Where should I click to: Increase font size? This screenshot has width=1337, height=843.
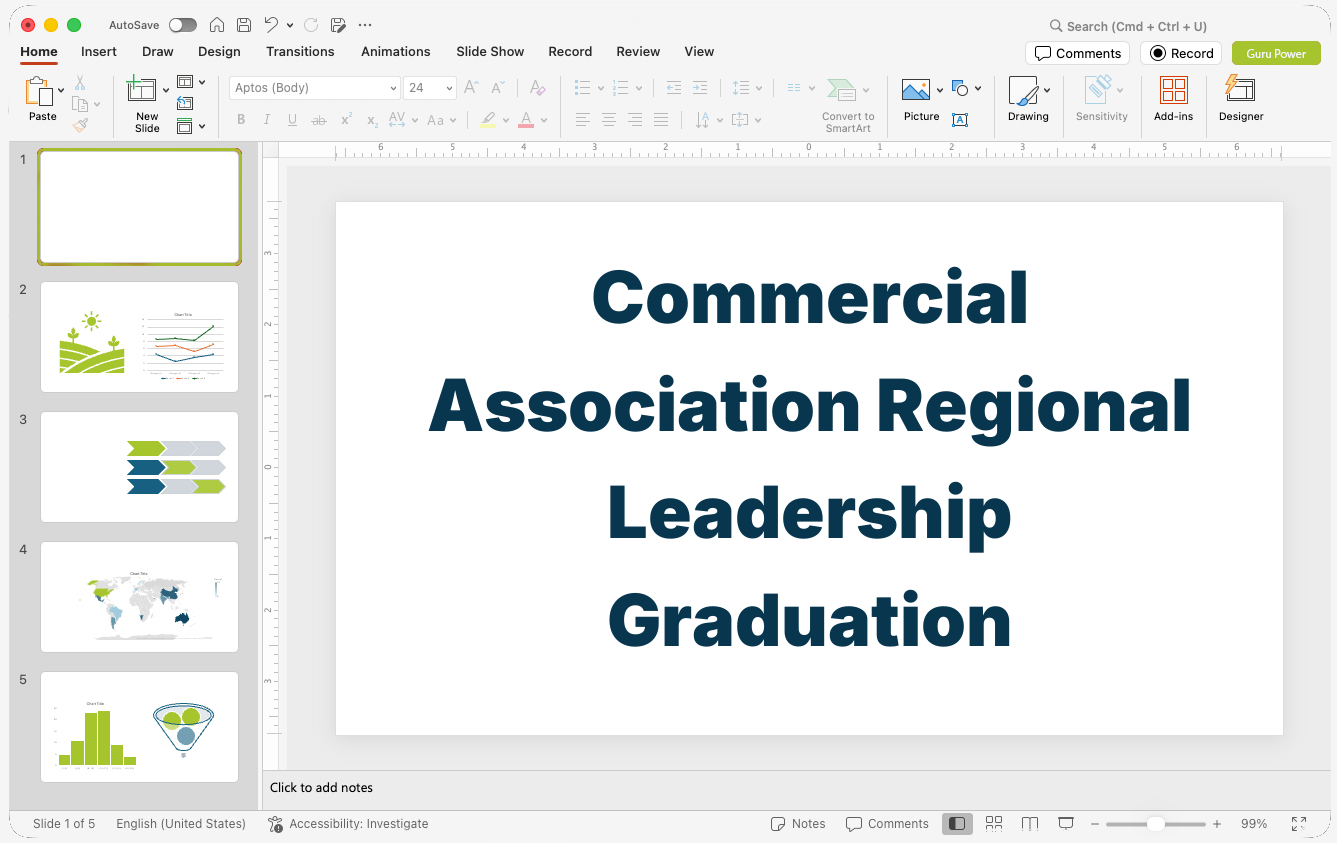click(x=471, y=88)
